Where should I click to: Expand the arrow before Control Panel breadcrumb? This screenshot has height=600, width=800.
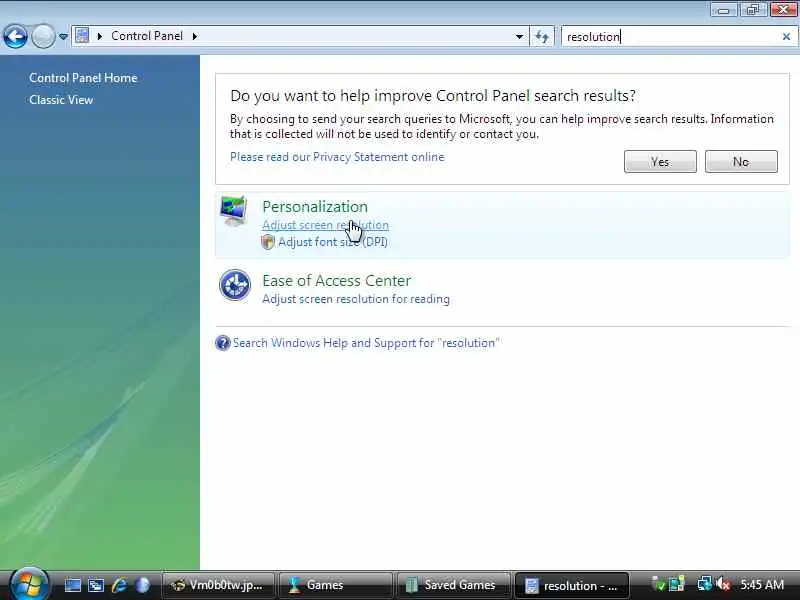tap(99, 36)
